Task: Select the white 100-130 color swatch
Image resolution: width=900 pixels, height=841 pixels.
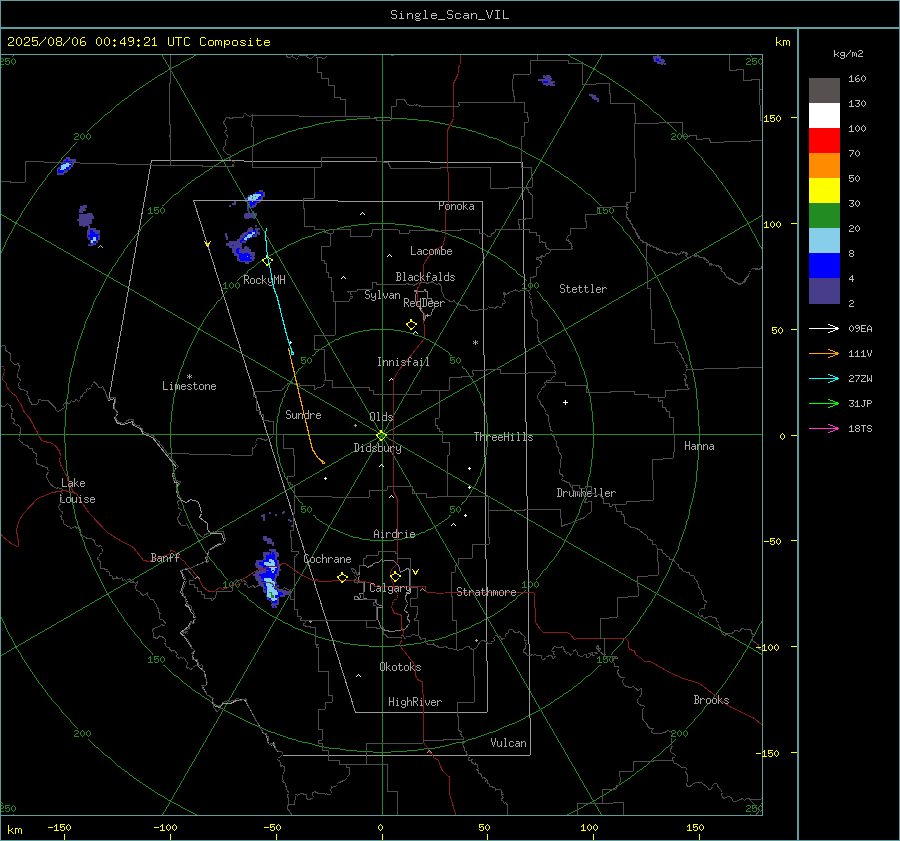Action: click(x=824, y=116)
